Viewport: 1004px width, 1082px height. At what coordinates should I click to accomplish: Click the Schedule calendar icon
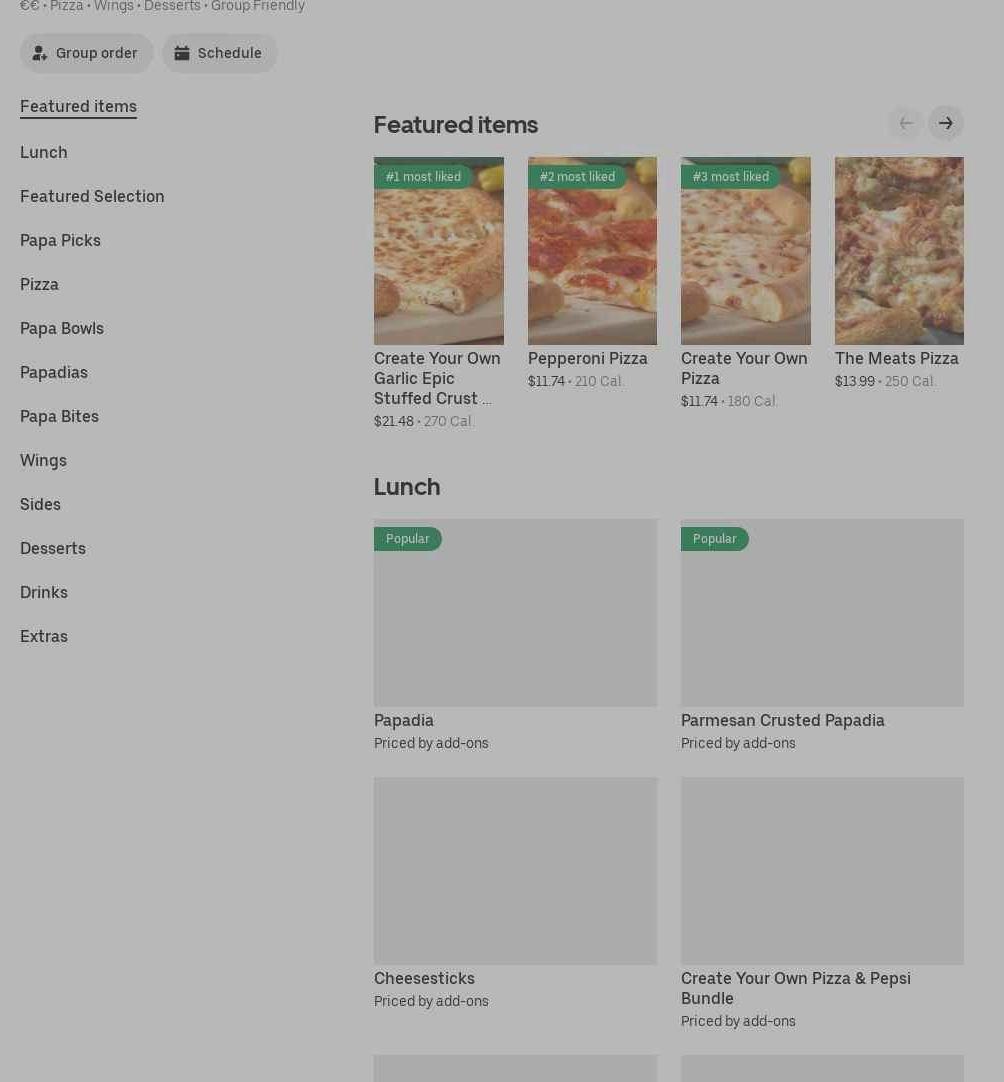(182, 53)
